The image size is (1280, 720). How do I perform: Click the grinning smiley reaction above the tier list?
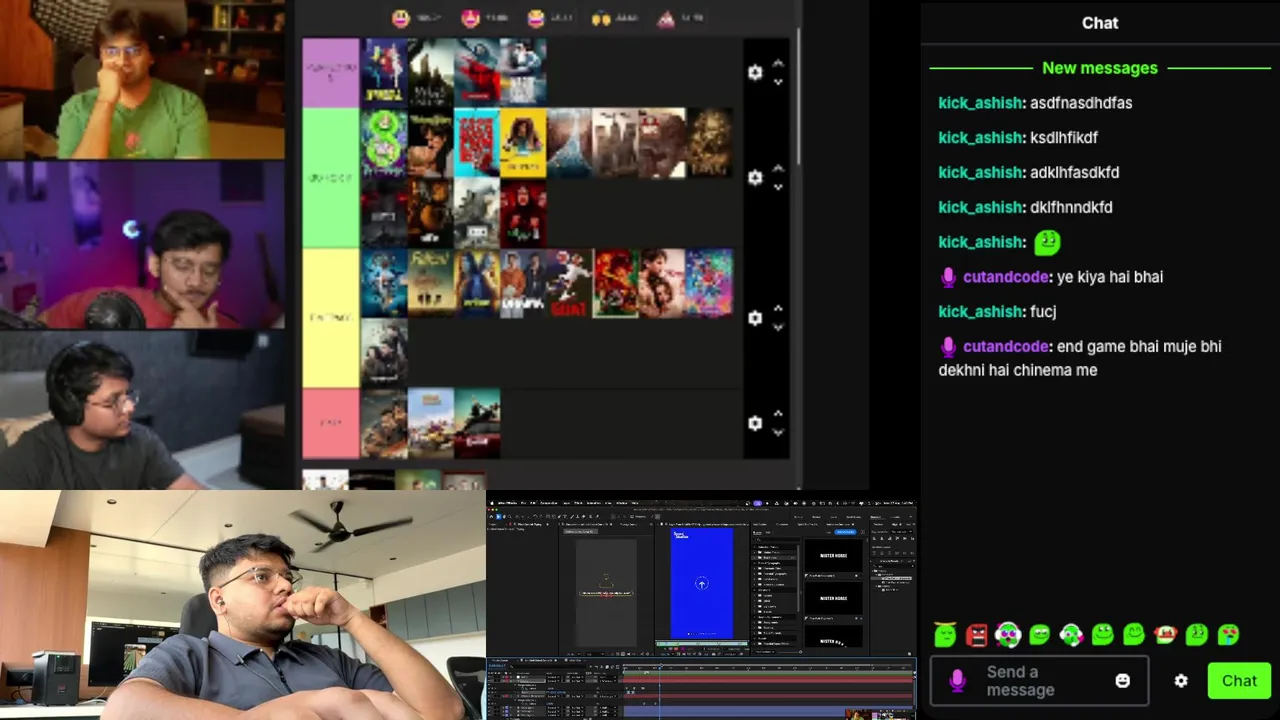(401, 18)
